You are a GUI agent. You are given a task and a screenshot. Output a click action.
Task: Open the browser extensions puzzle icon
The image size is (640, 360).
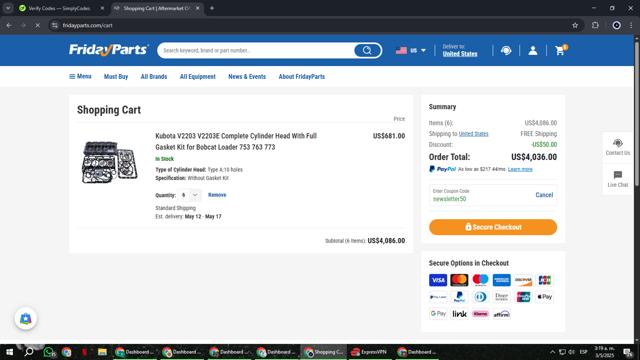595,25
